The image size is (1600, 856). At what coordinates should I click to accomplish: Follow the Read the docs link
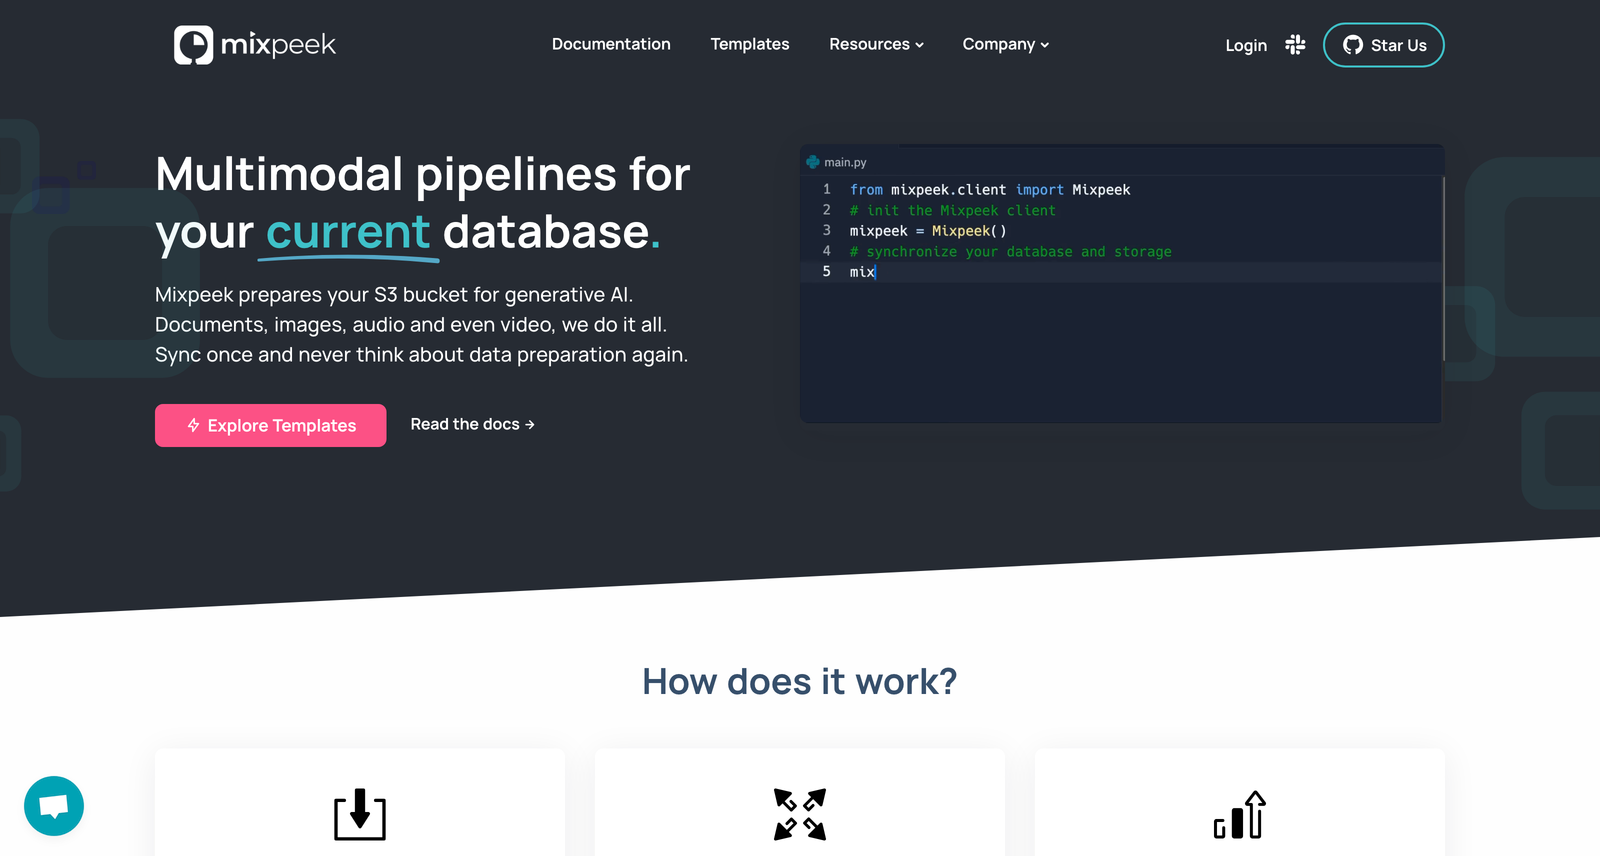[x=472, y=424]
